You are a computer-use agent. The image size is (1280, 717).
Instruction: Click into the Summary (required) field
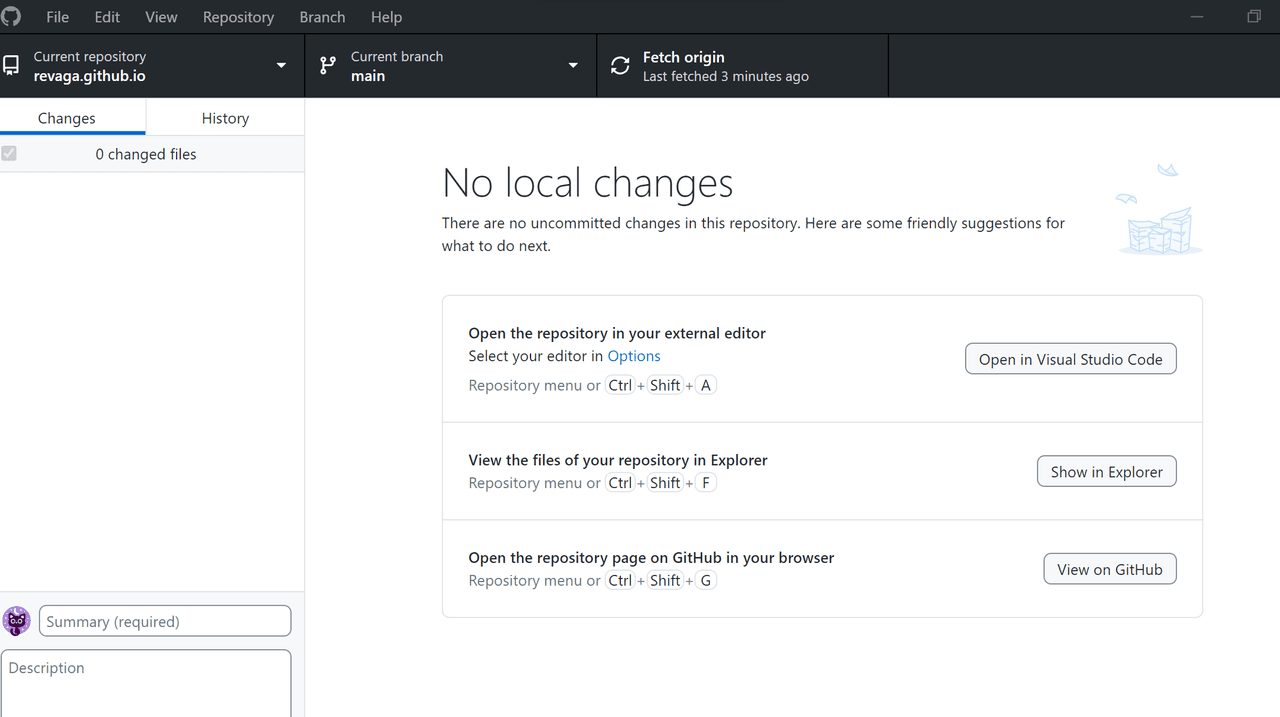pos(165,621)
